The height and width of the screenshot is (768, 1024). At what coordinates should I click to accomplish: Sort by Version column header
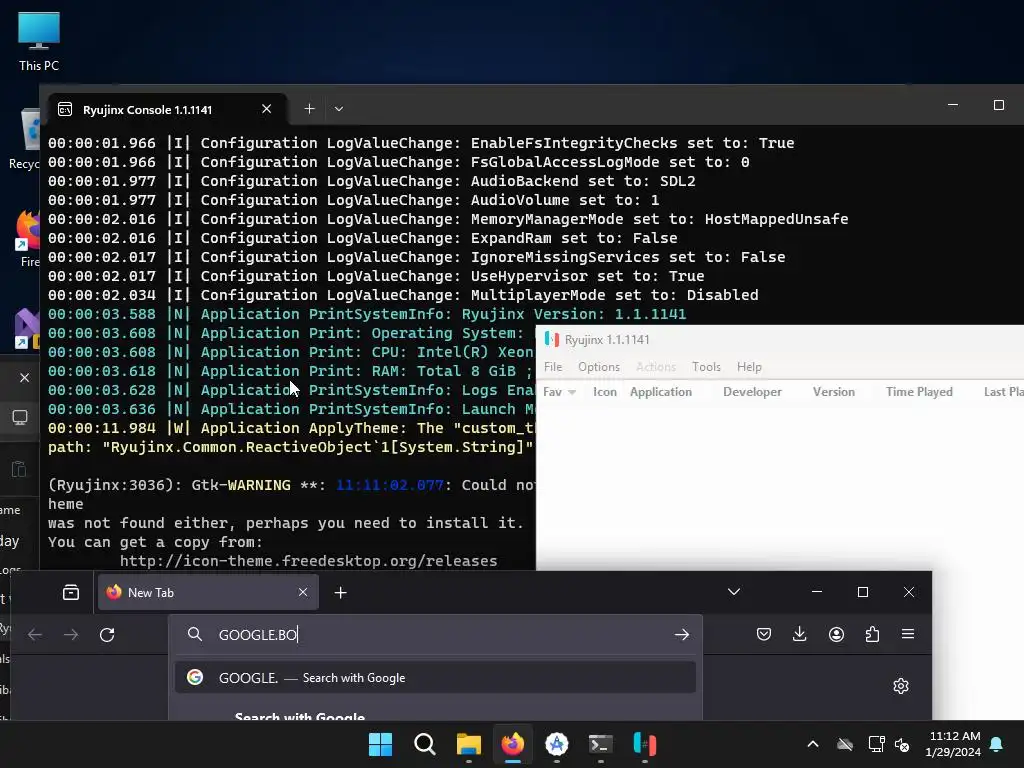[x=833, y=392]
